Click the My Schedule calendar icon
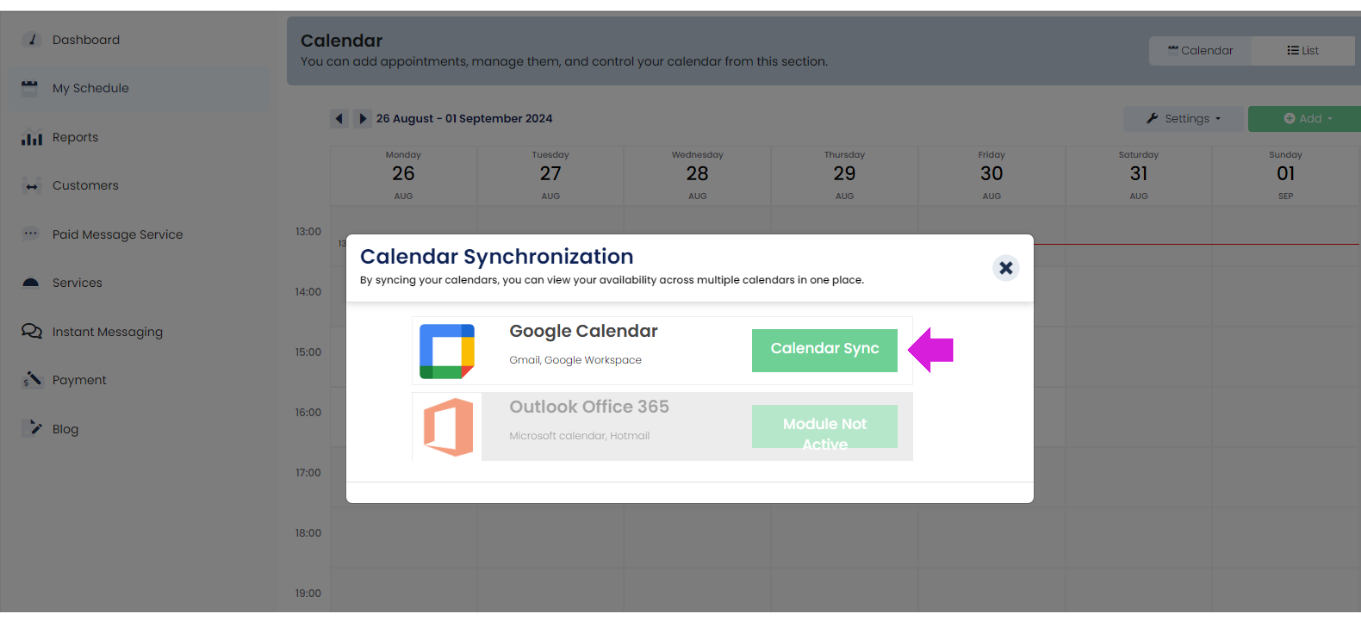The width and height of the screenshot is (1361, 623). tap(31, 88)
